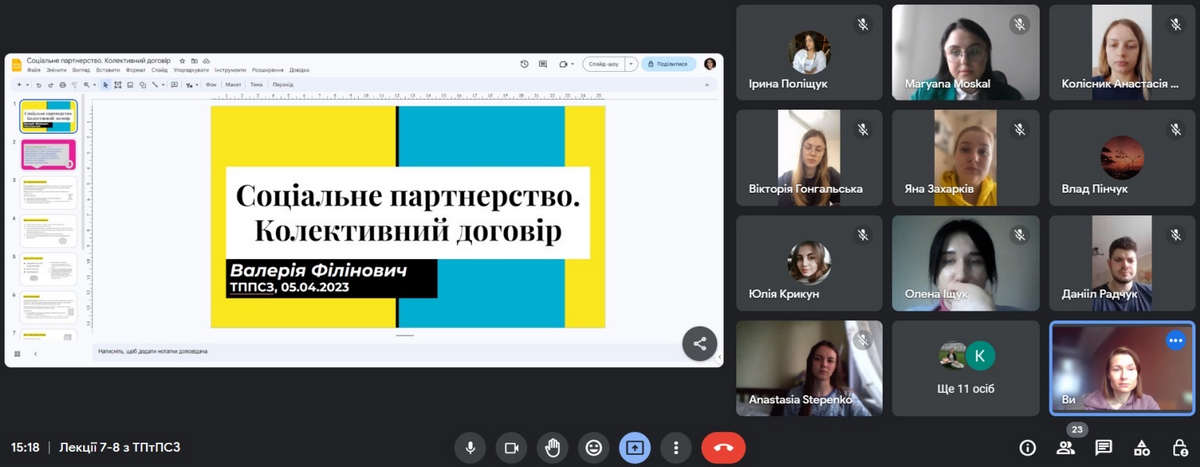Click the version history clock icon
Image resolution: width=1200 pixels, height=467 pixels.
pos(525,64)
